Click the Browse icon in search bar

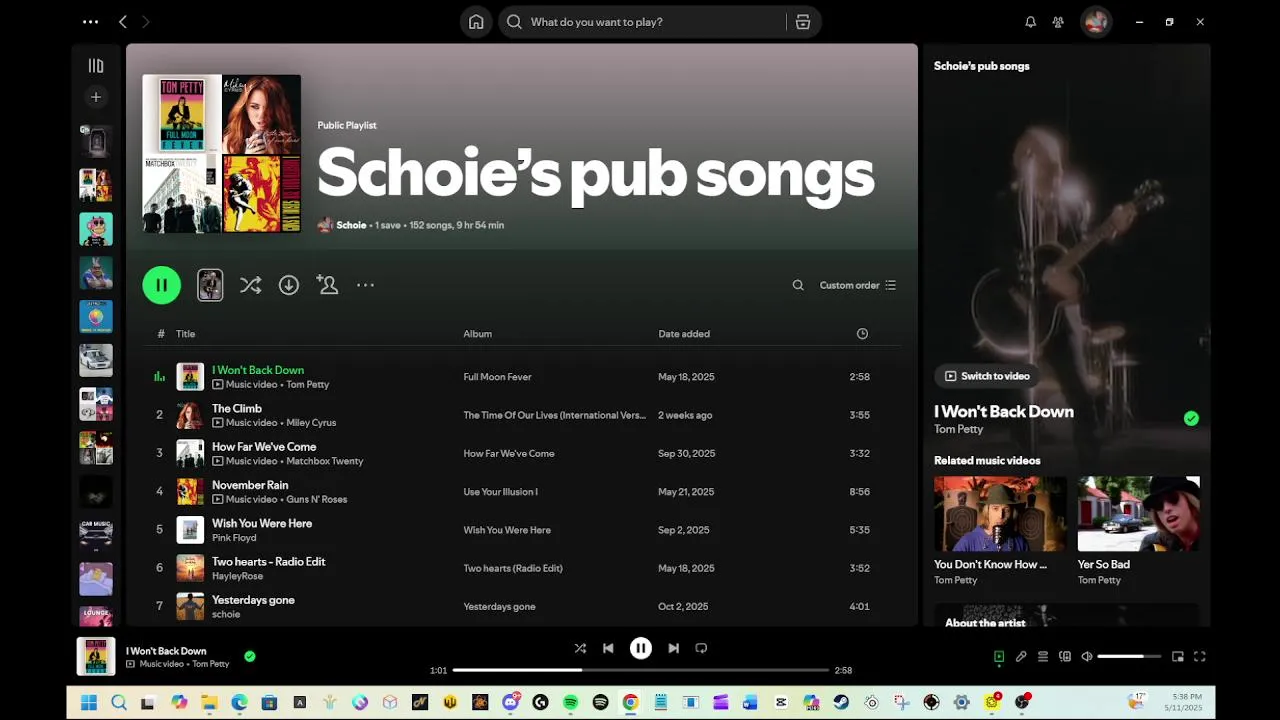802,22
